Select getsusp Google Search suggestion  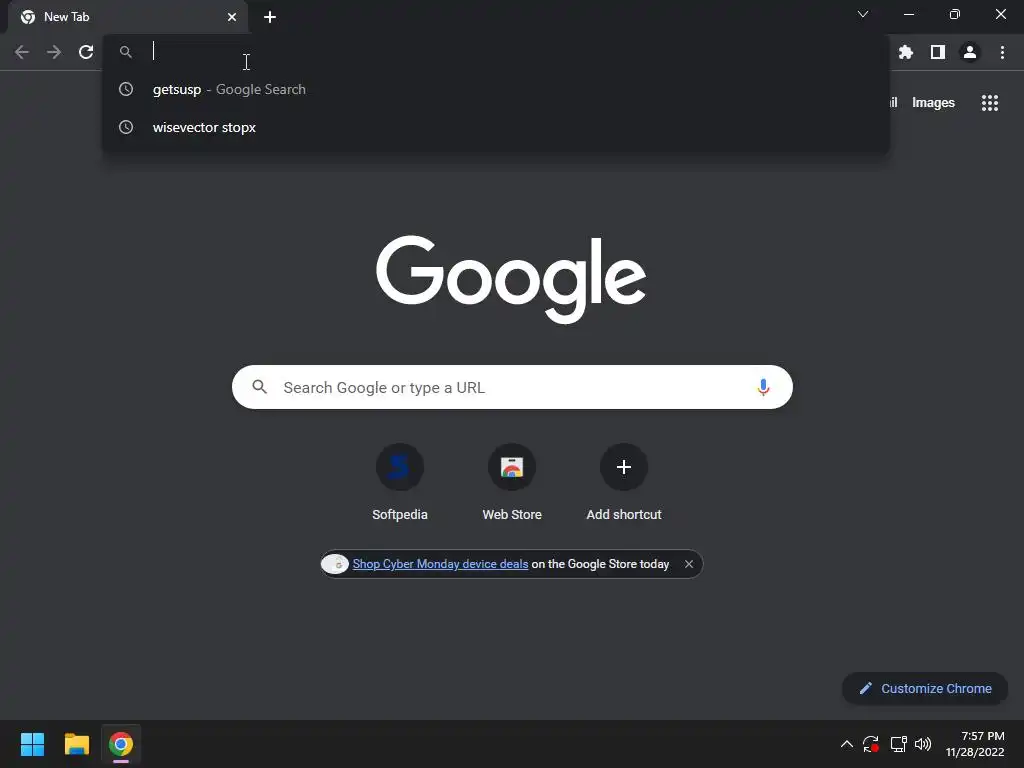click(x=496, y=89)
